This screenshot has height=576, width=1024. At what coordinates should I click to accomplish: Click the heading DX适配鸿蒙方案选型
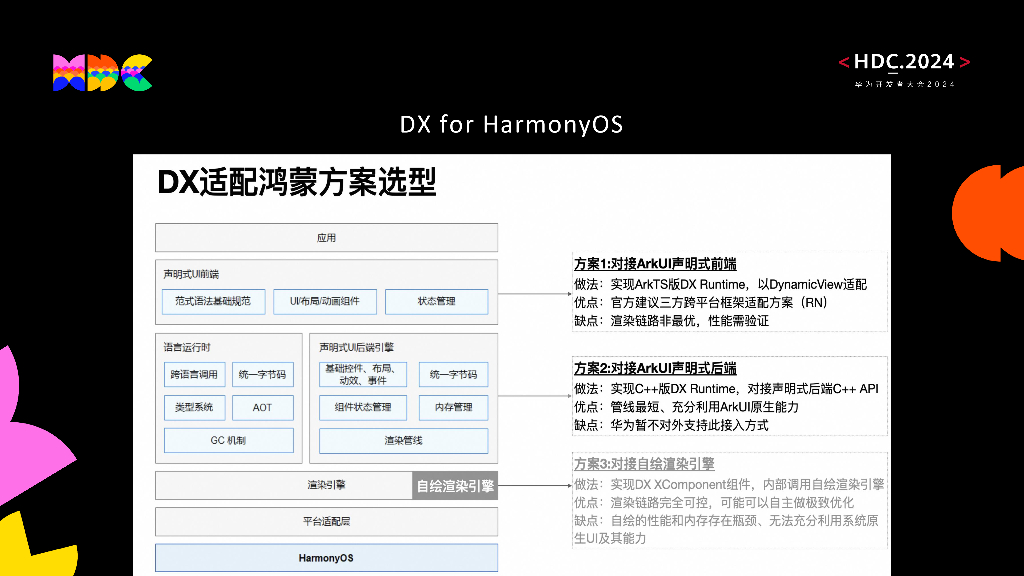pyautogui.click(x=296, y=182)
